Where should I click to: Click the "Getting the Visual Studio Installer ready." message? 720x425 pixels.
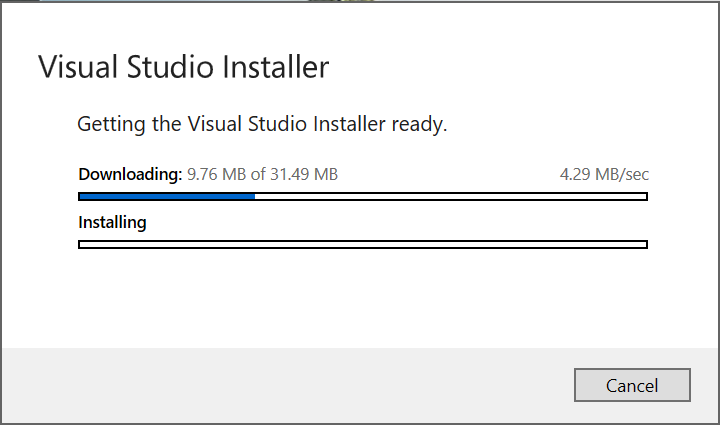click(262, 125)
